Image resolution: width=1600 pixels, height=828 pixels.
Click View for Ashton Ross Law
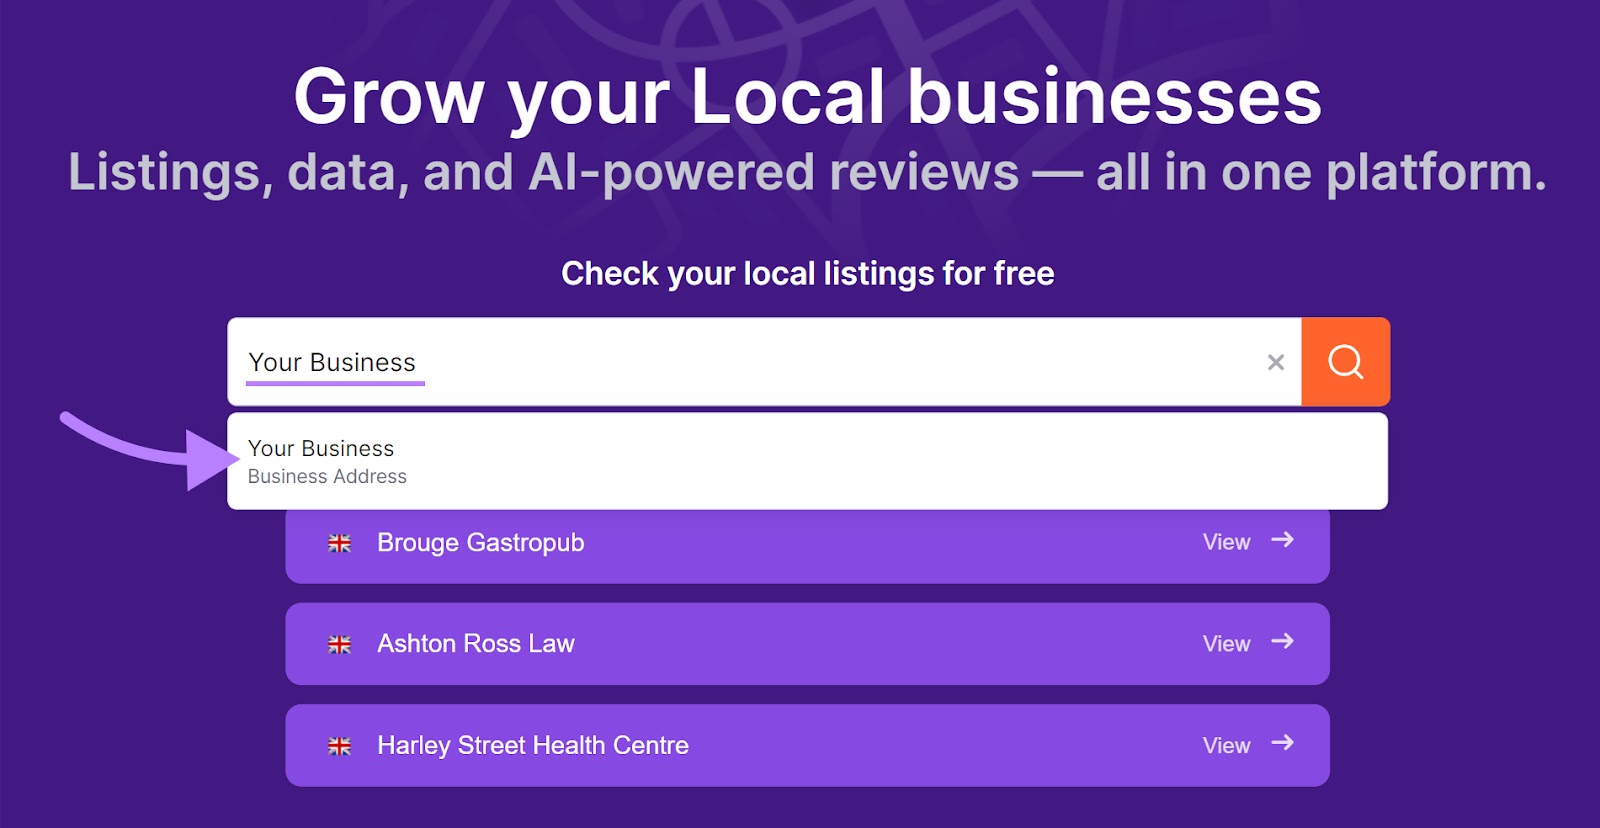(1226, 644)
